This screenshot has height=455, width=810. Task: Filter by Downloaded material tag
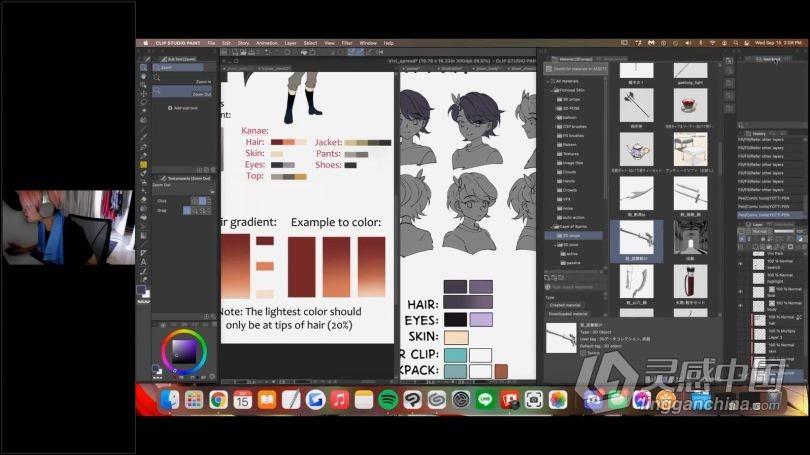point(568,313)
